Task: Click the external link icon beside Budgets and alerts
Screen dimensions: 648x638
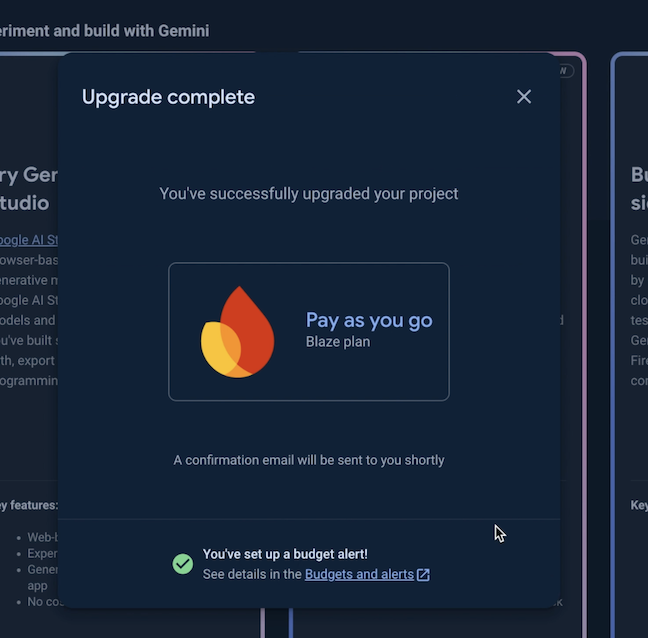Action: 423,575
